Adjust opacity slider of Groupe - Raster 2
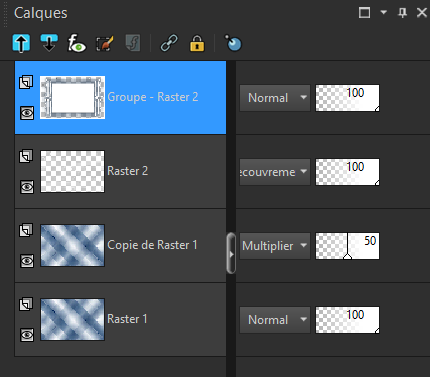 [347, 98]
